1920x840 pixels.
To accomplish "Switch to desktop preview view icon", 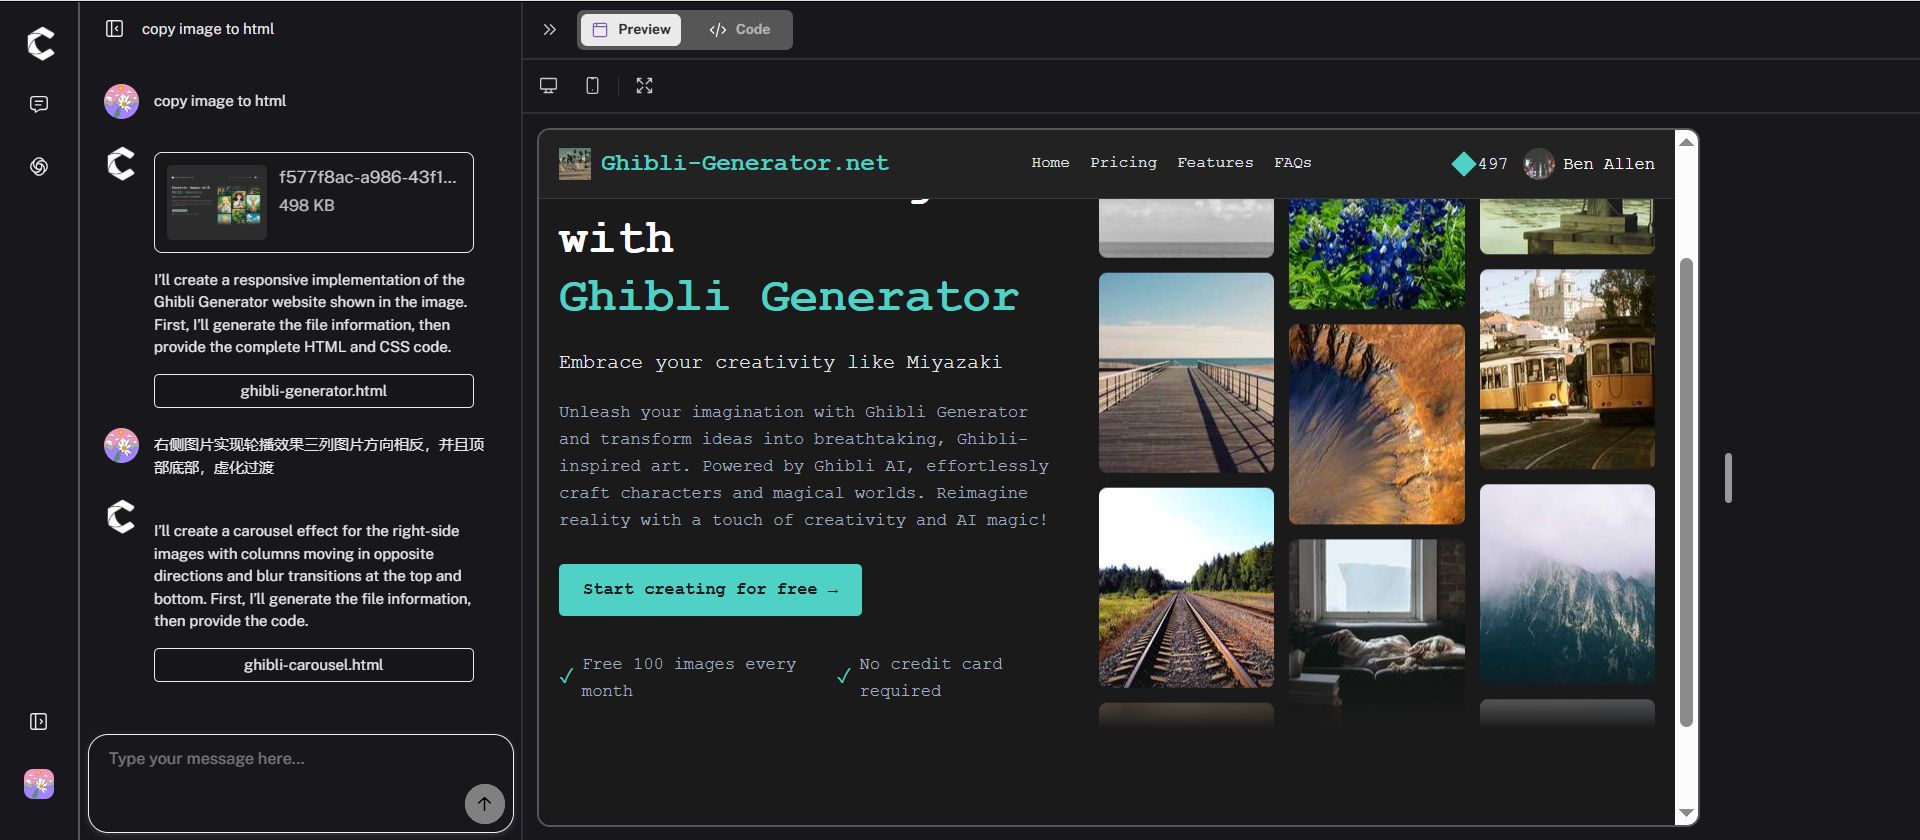I will point(548,86).
